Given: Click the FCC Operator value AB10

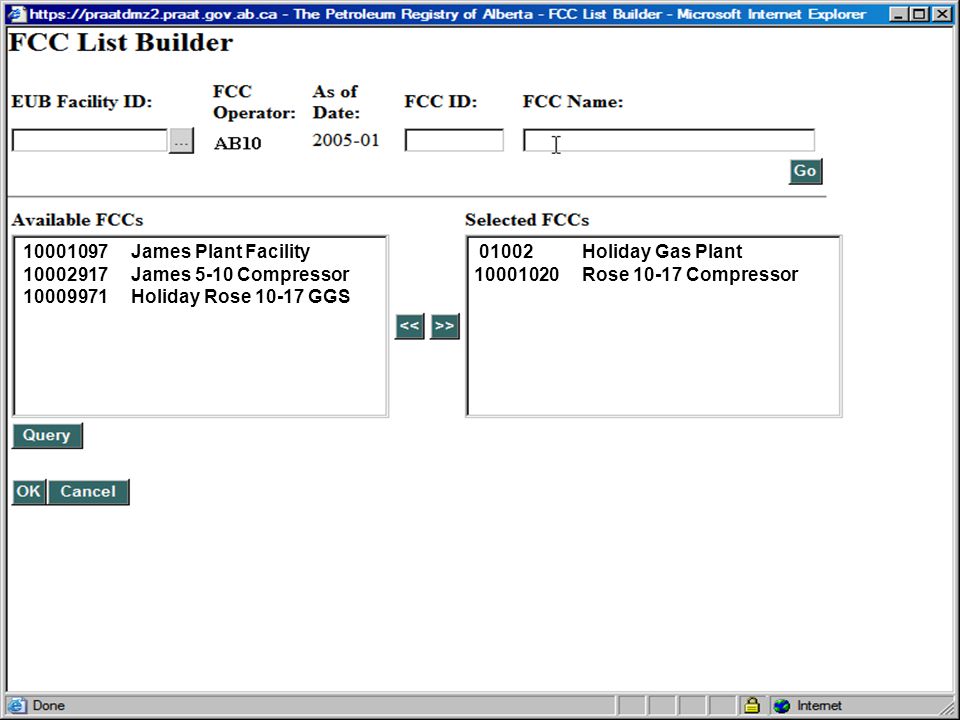Looking at the screenshot, I should (x=238, y=143).
